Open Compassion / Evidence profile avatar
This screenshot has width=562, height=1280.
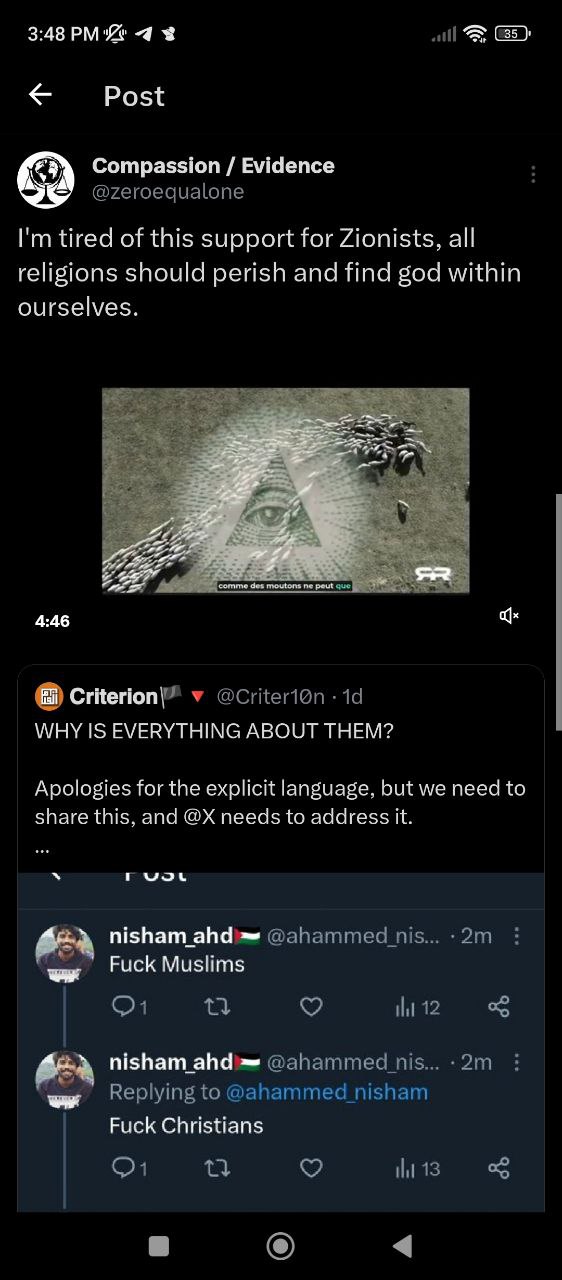coord(46,179)
